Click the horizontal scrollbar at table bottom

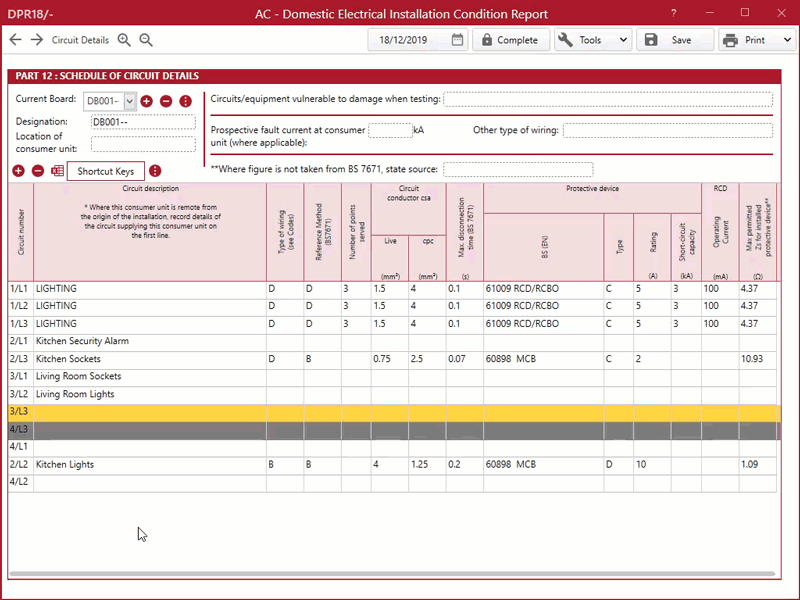[x=392, y=574]
